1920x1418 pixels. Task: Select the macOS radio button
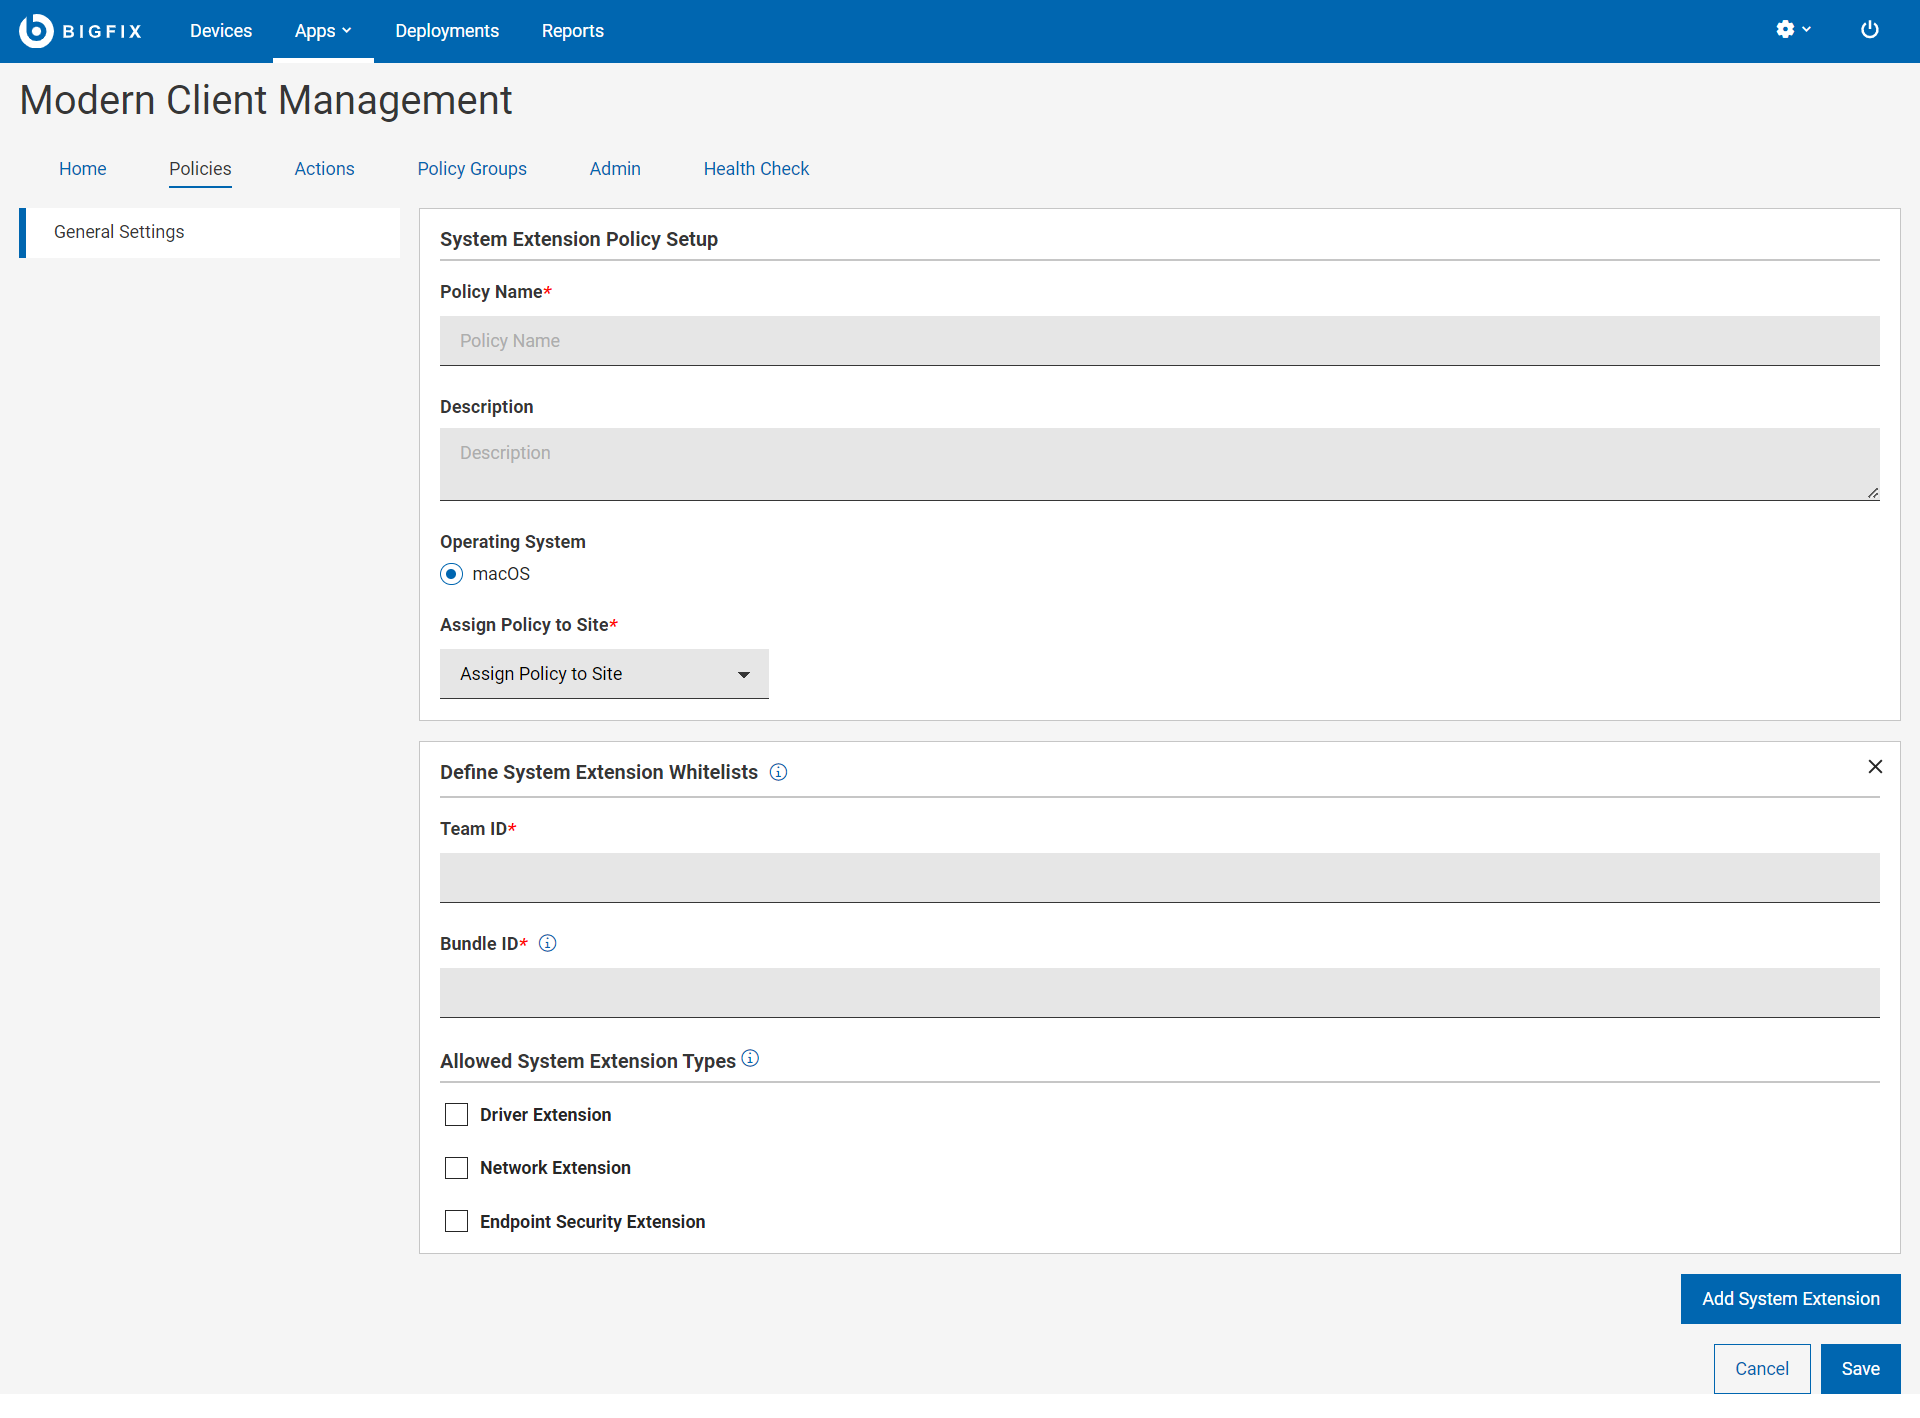click(451, 574)
